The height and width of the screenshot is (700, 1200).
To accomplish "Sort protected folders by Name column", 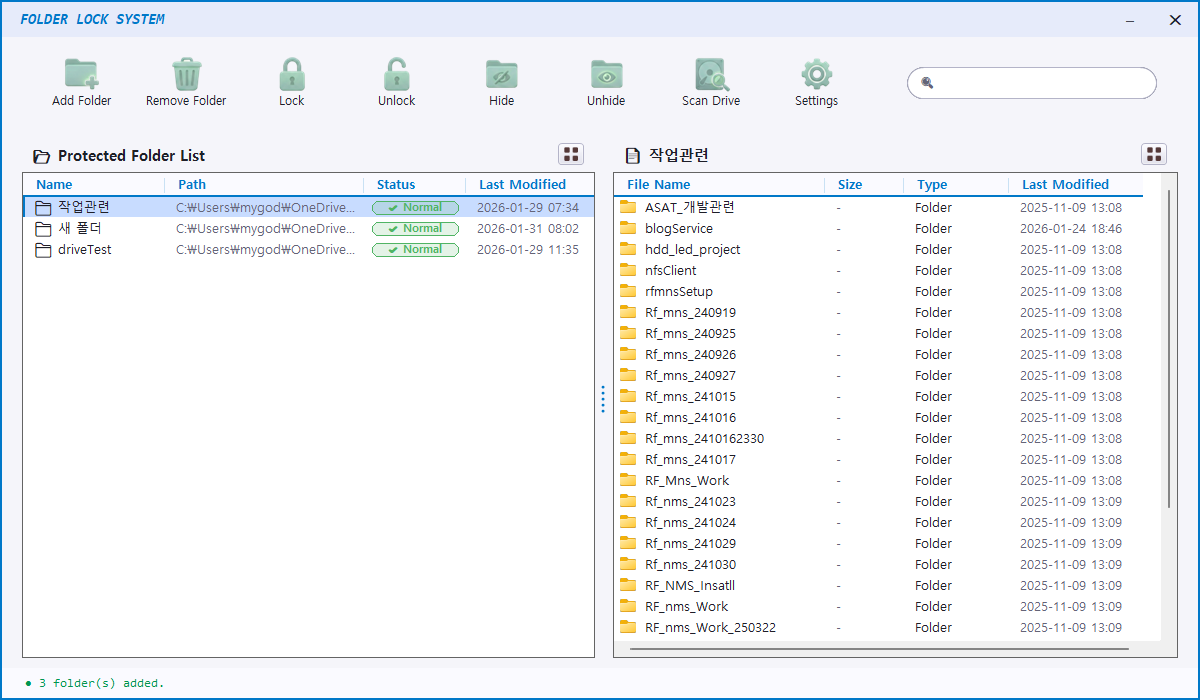I will click(54, 184).
